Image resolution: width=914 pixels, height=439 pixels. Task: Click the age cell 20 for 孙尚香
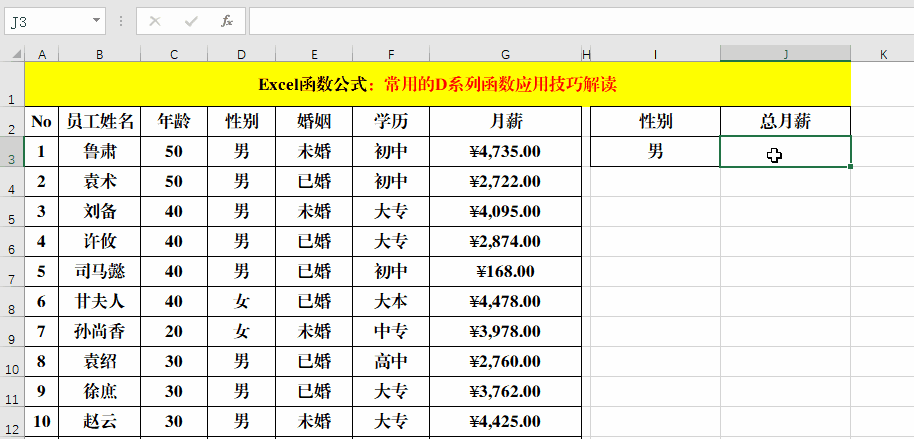coord(174,332)
